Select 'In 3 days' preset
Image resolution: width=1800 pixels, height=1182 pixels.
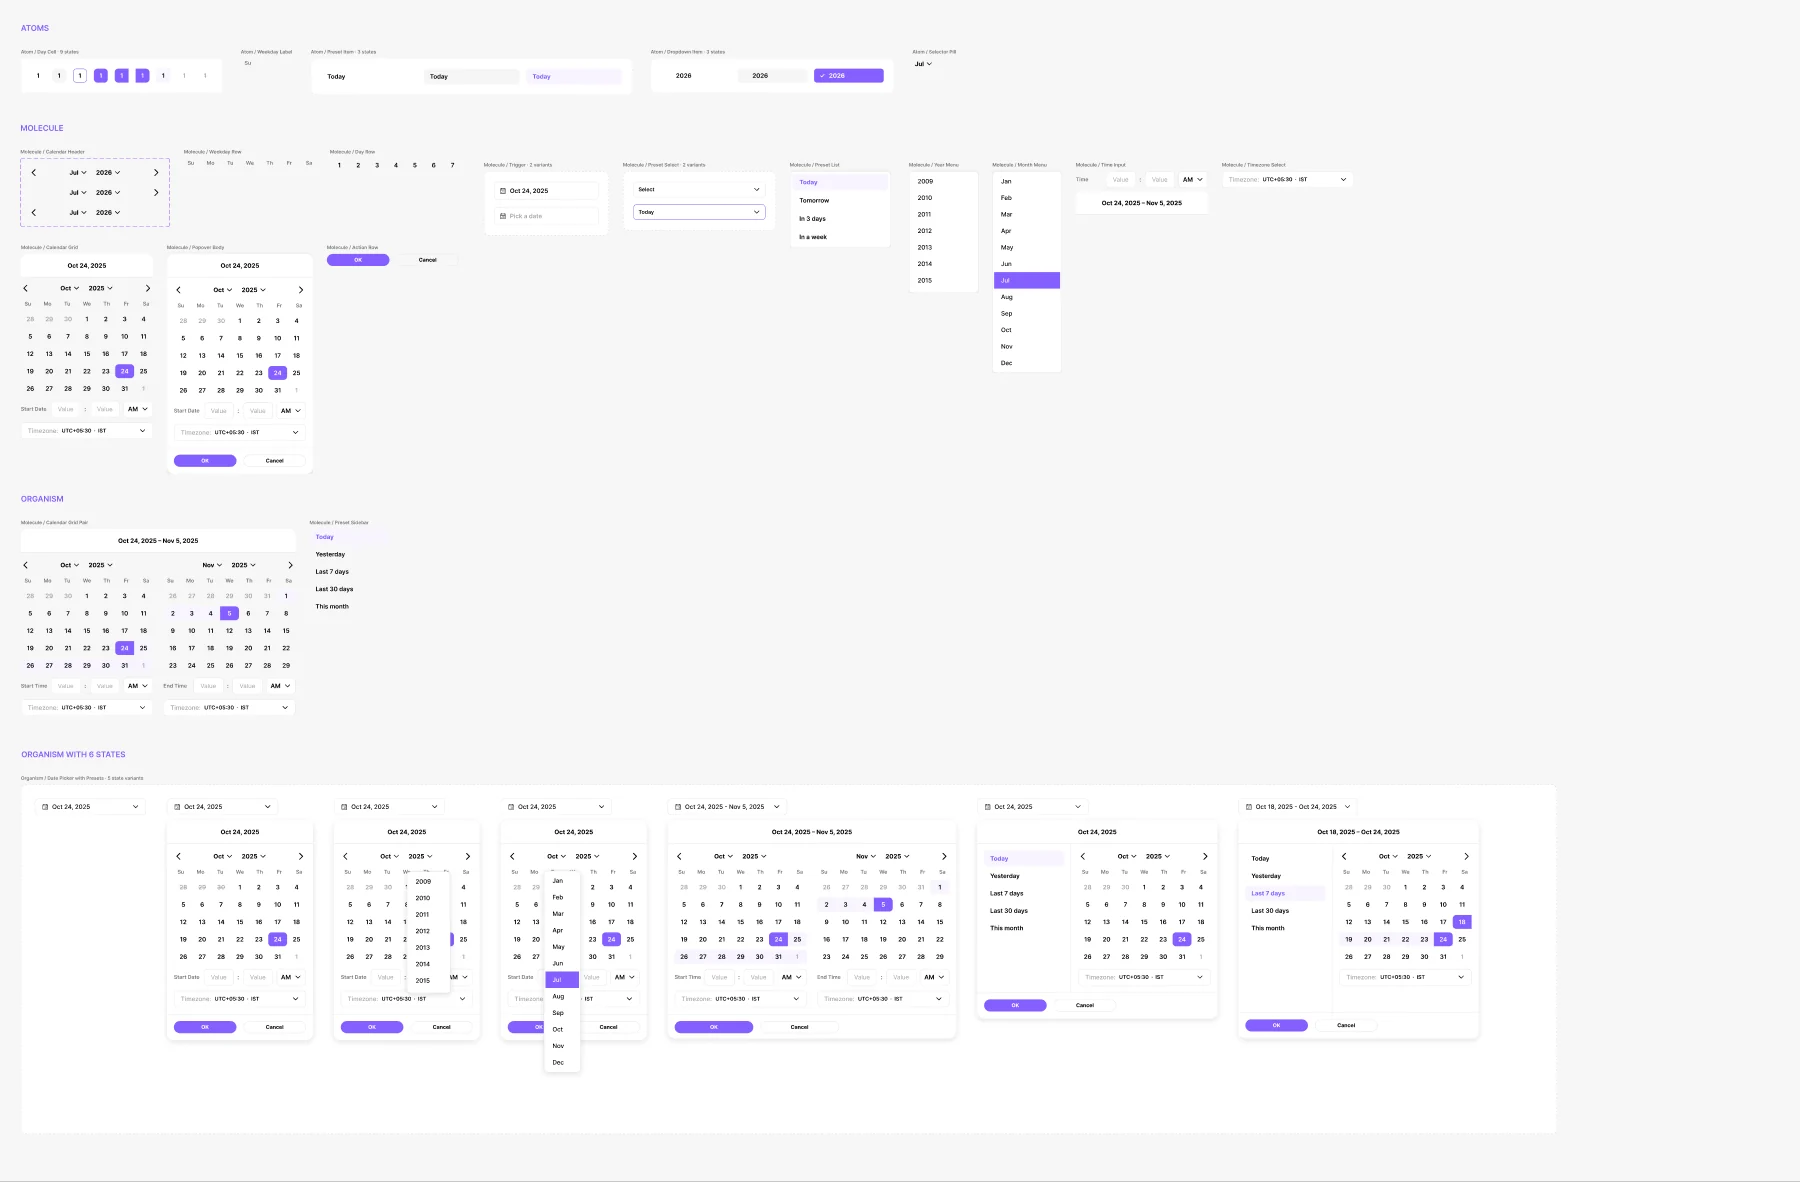(x=840, y=219)
